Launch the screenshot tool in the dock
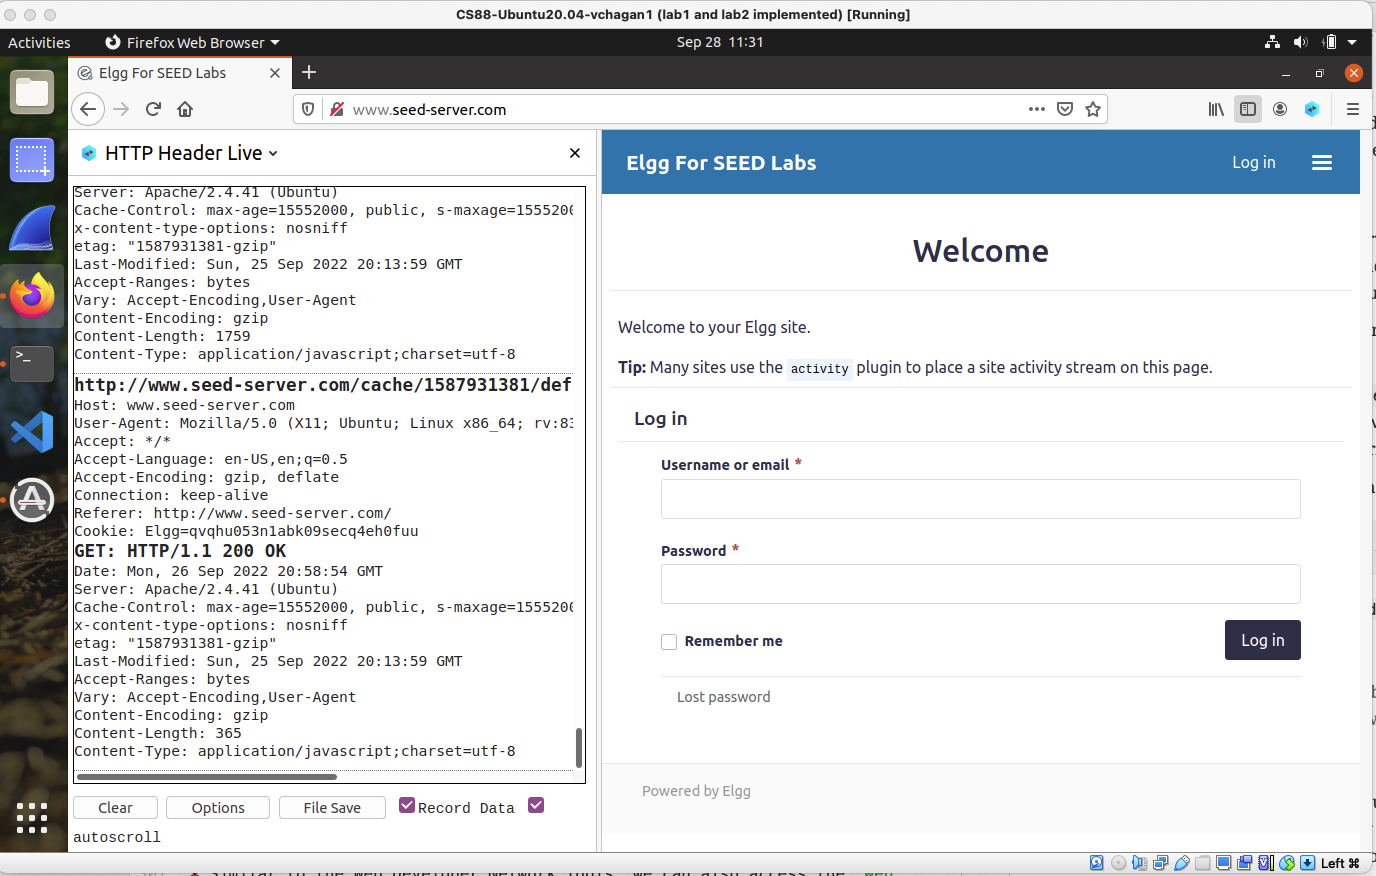 [x=32, y=160]
